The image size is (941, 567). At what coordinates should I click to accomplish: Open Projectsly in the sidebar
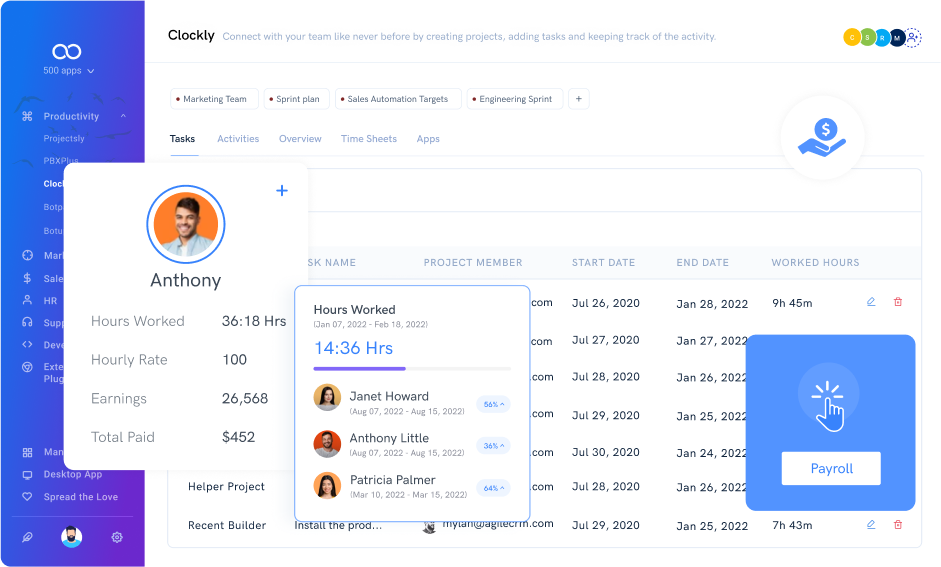tap(64, 138)
